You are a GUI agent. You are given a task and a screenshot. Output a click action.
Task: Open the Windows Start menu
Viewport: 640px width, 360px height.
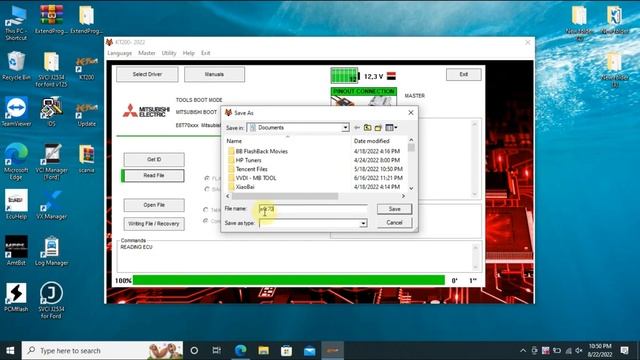coord(10,350)
